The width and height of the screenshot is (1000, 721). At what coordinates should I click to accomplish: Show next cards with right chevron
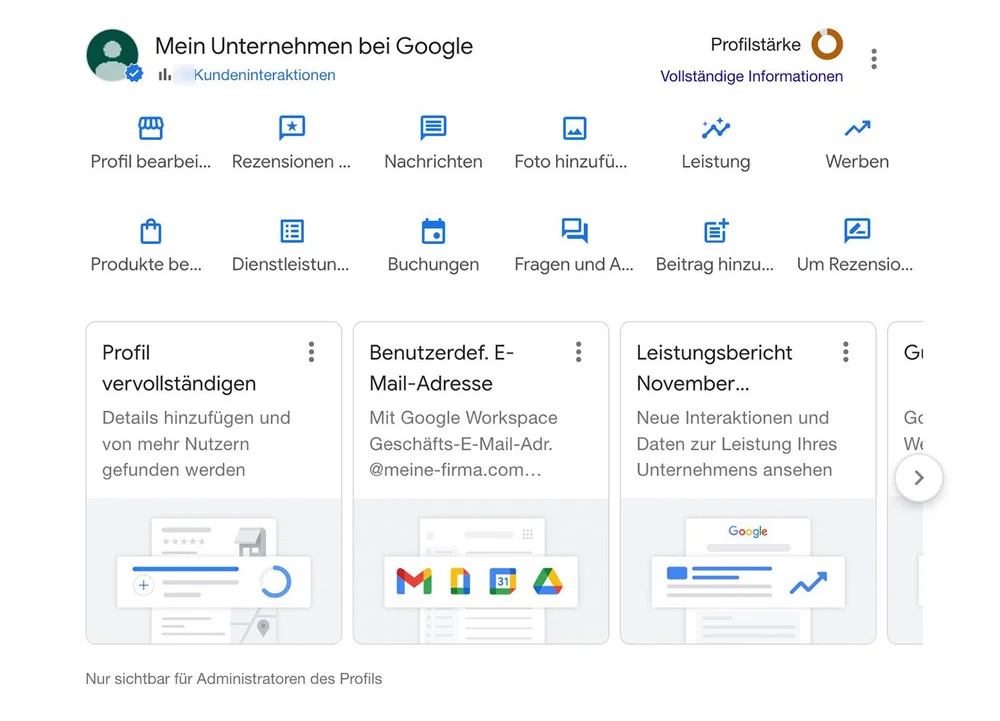click(918, 477)
